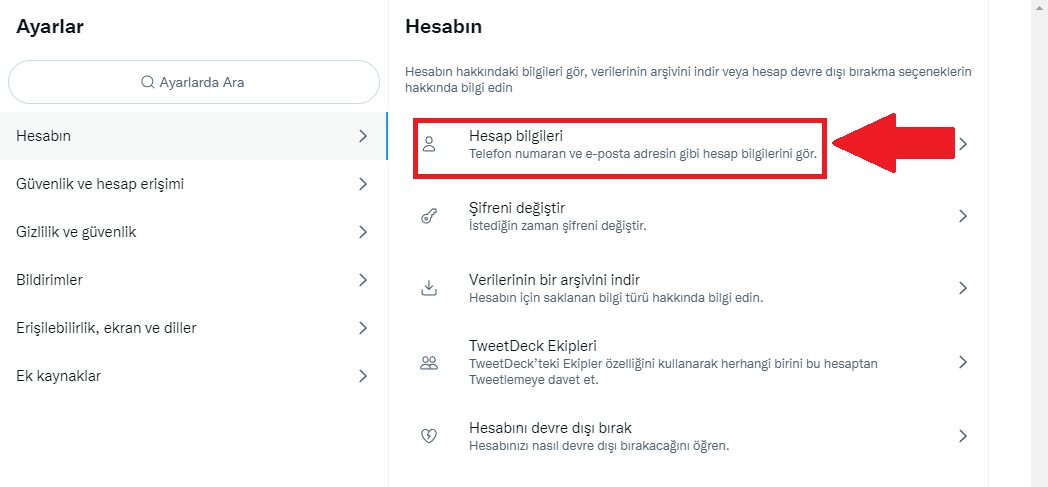Expand the Ek kaynaklar chevron arrow
The width and height of the screenshot is (1048, 487).
point(363,376)
